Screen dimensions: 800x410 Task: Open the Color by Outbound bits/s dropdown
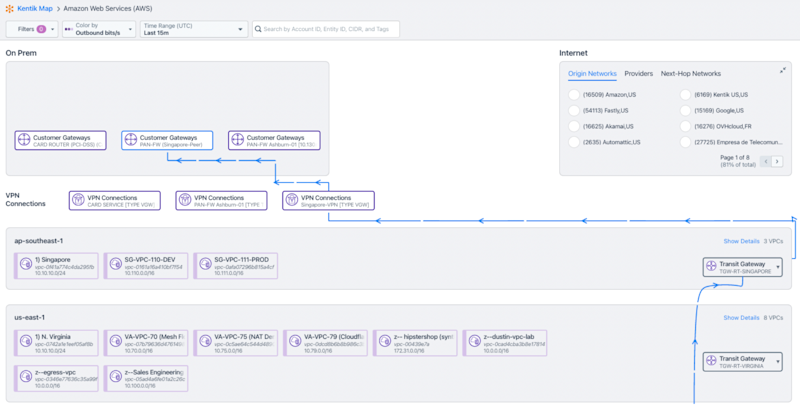tap(99, 29)
